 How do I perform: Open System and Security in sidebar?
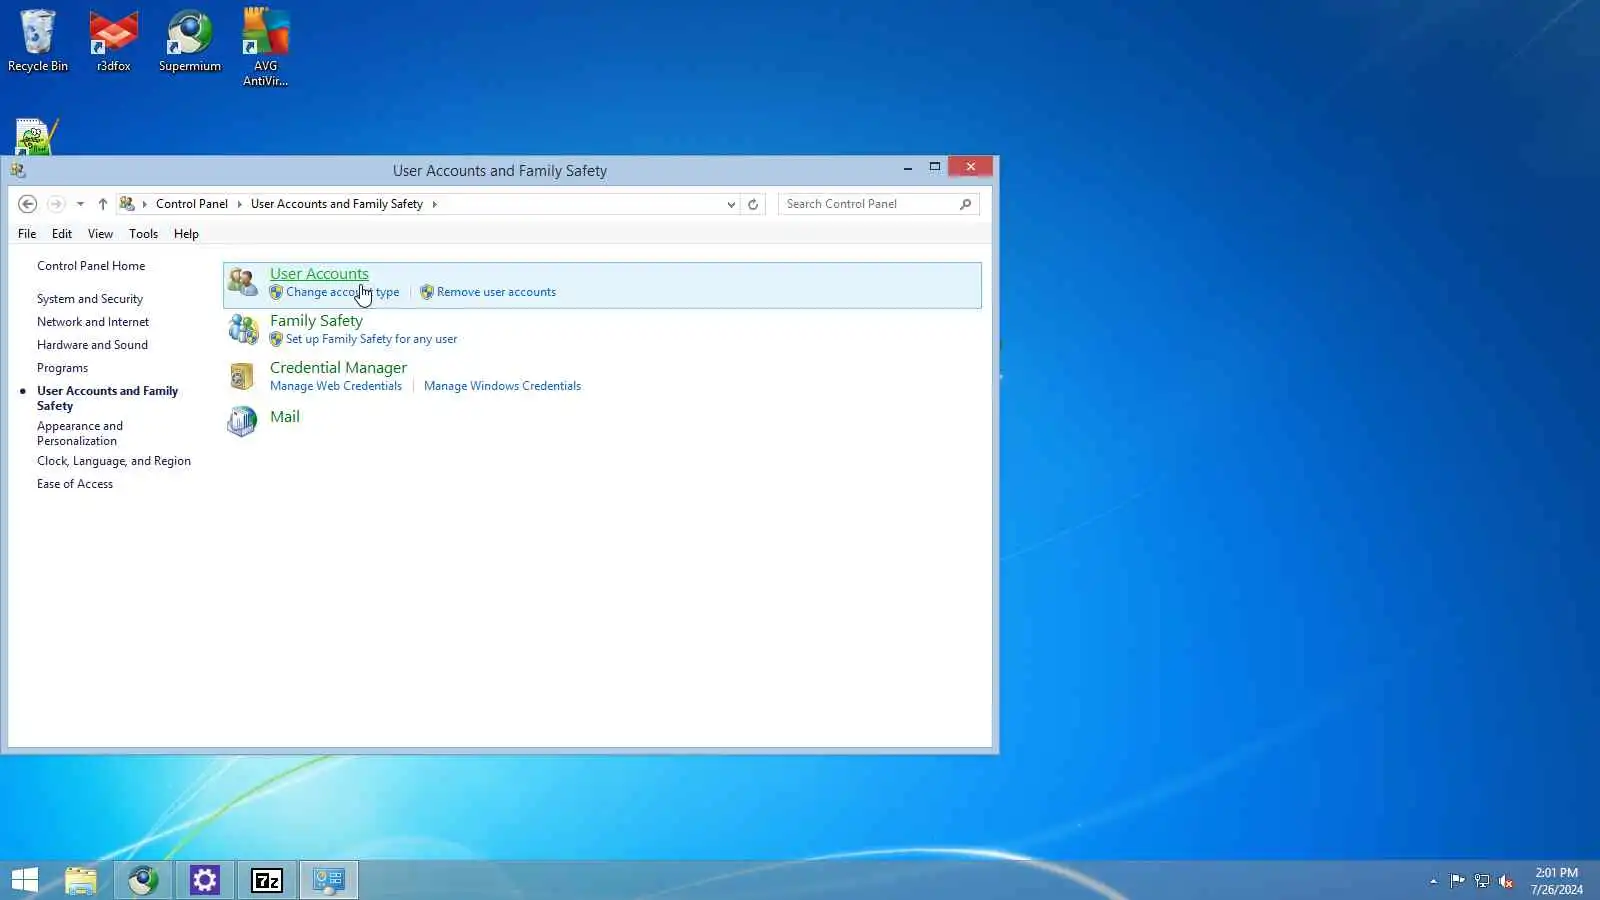tap(90, 299)
